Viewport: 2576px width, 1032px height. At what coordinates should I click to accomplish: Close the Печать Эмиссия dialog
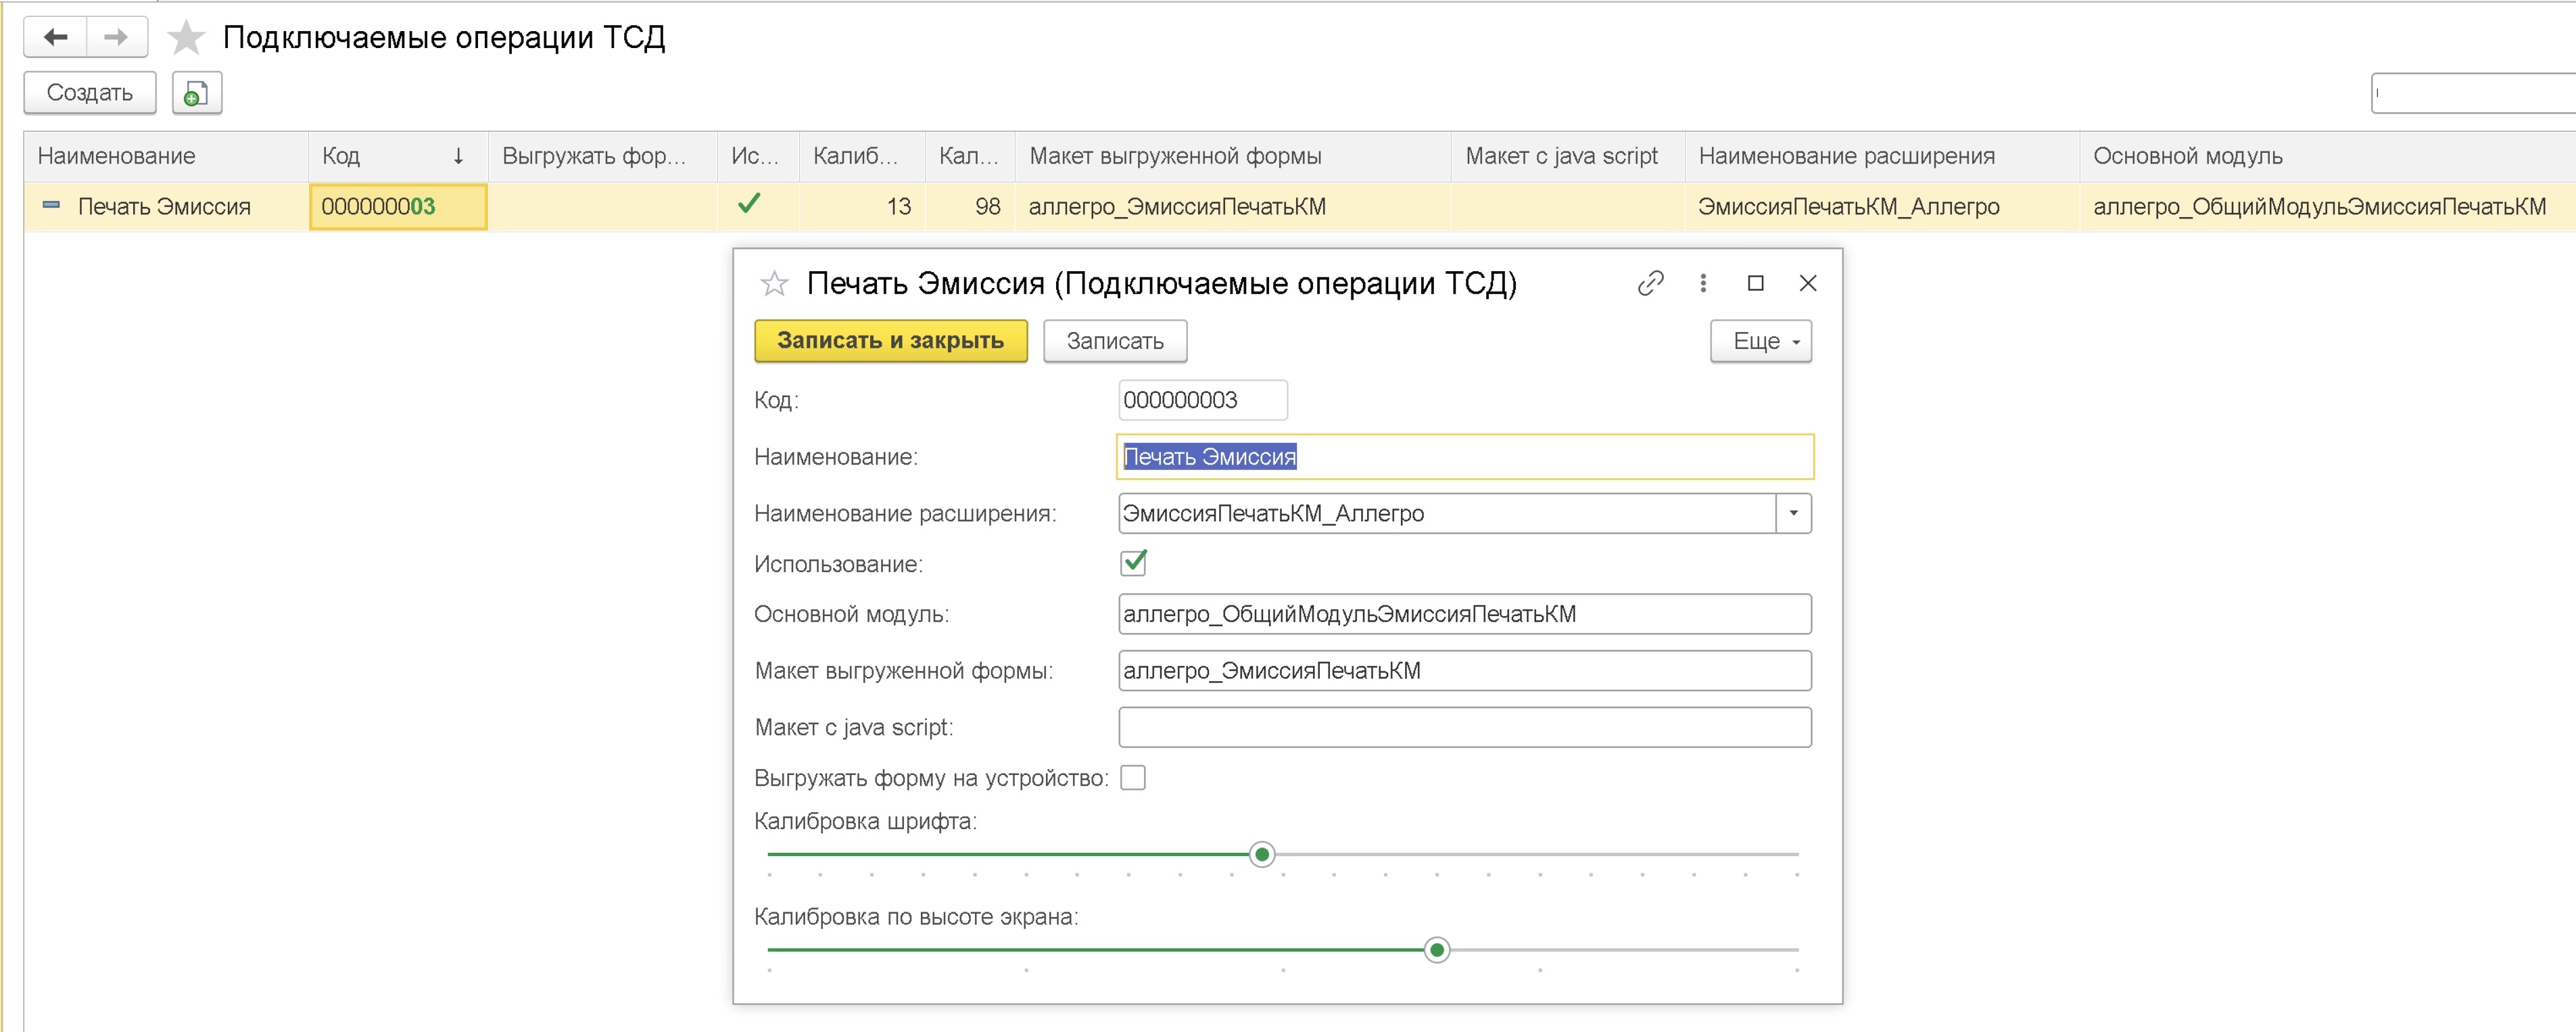(x=1808, y=284)
